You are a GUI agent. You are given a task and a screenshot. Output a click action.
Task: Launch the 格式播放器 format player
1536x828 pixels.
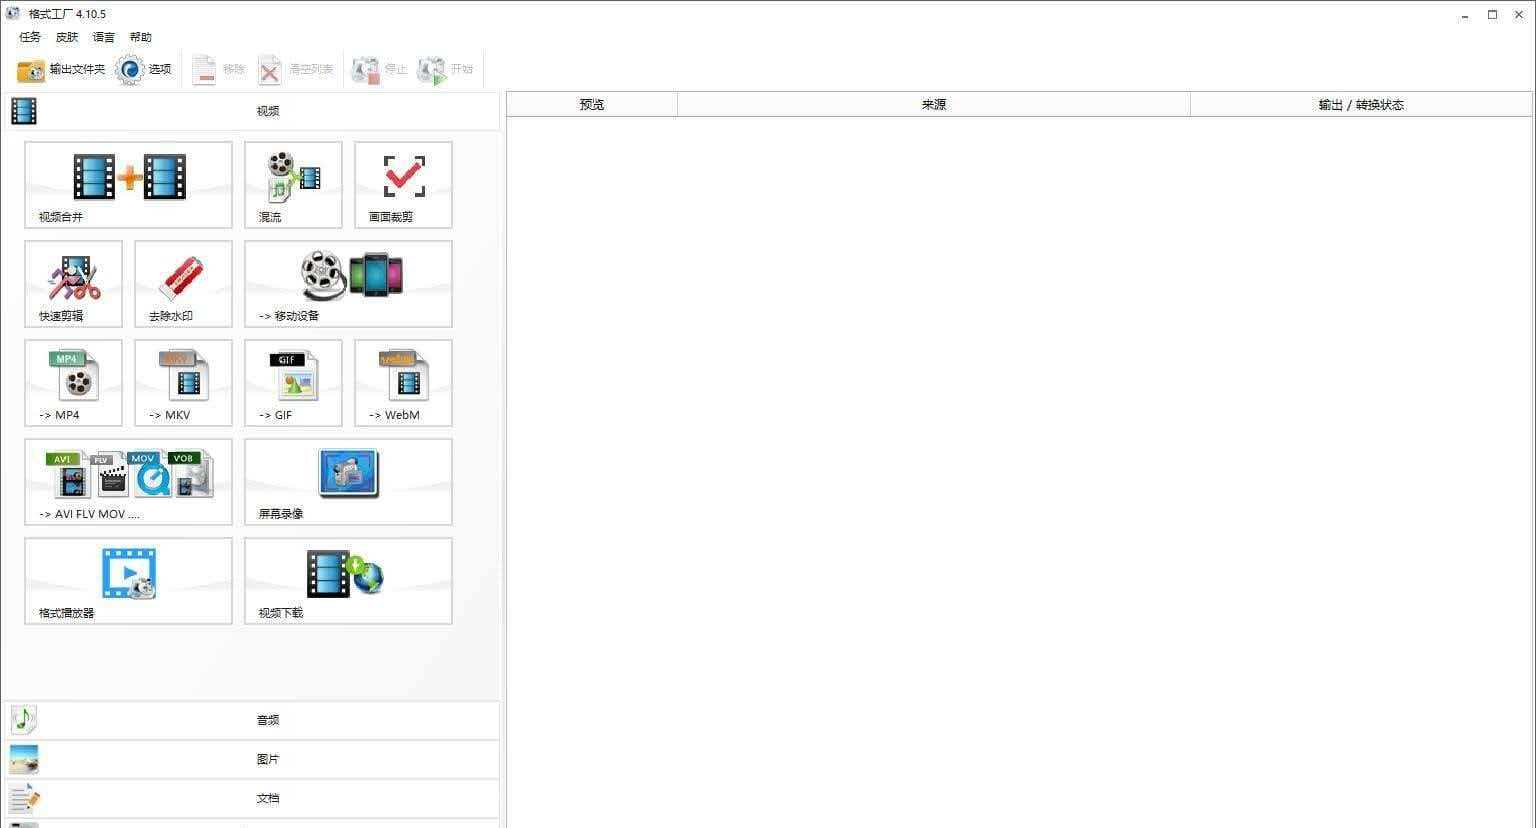tap(128, 580)
